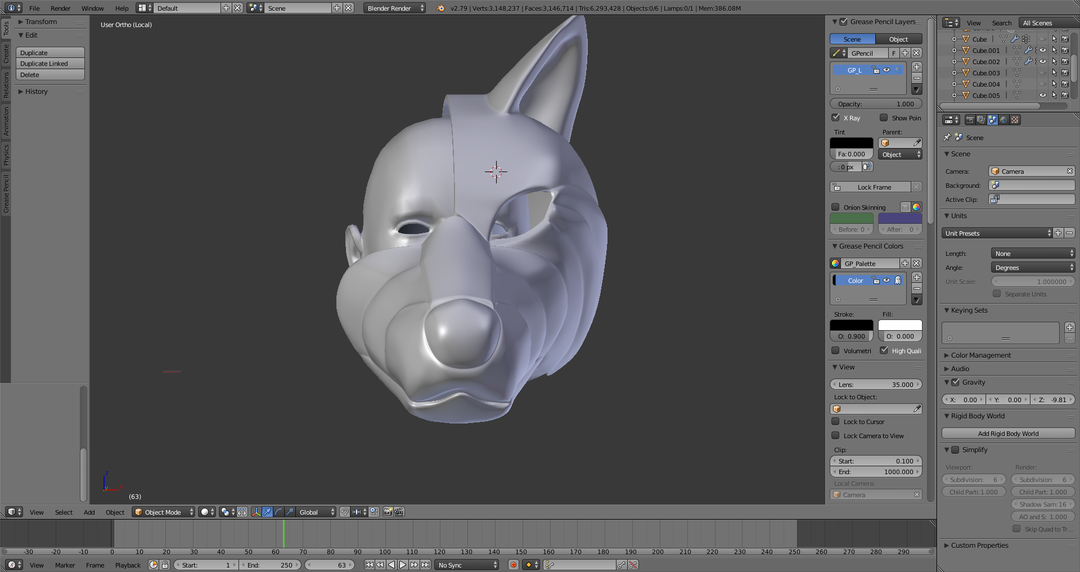Jump to the last frame in timeline
The height and width of the screenshot is (572, 1080).
click(x=425, y=565)
